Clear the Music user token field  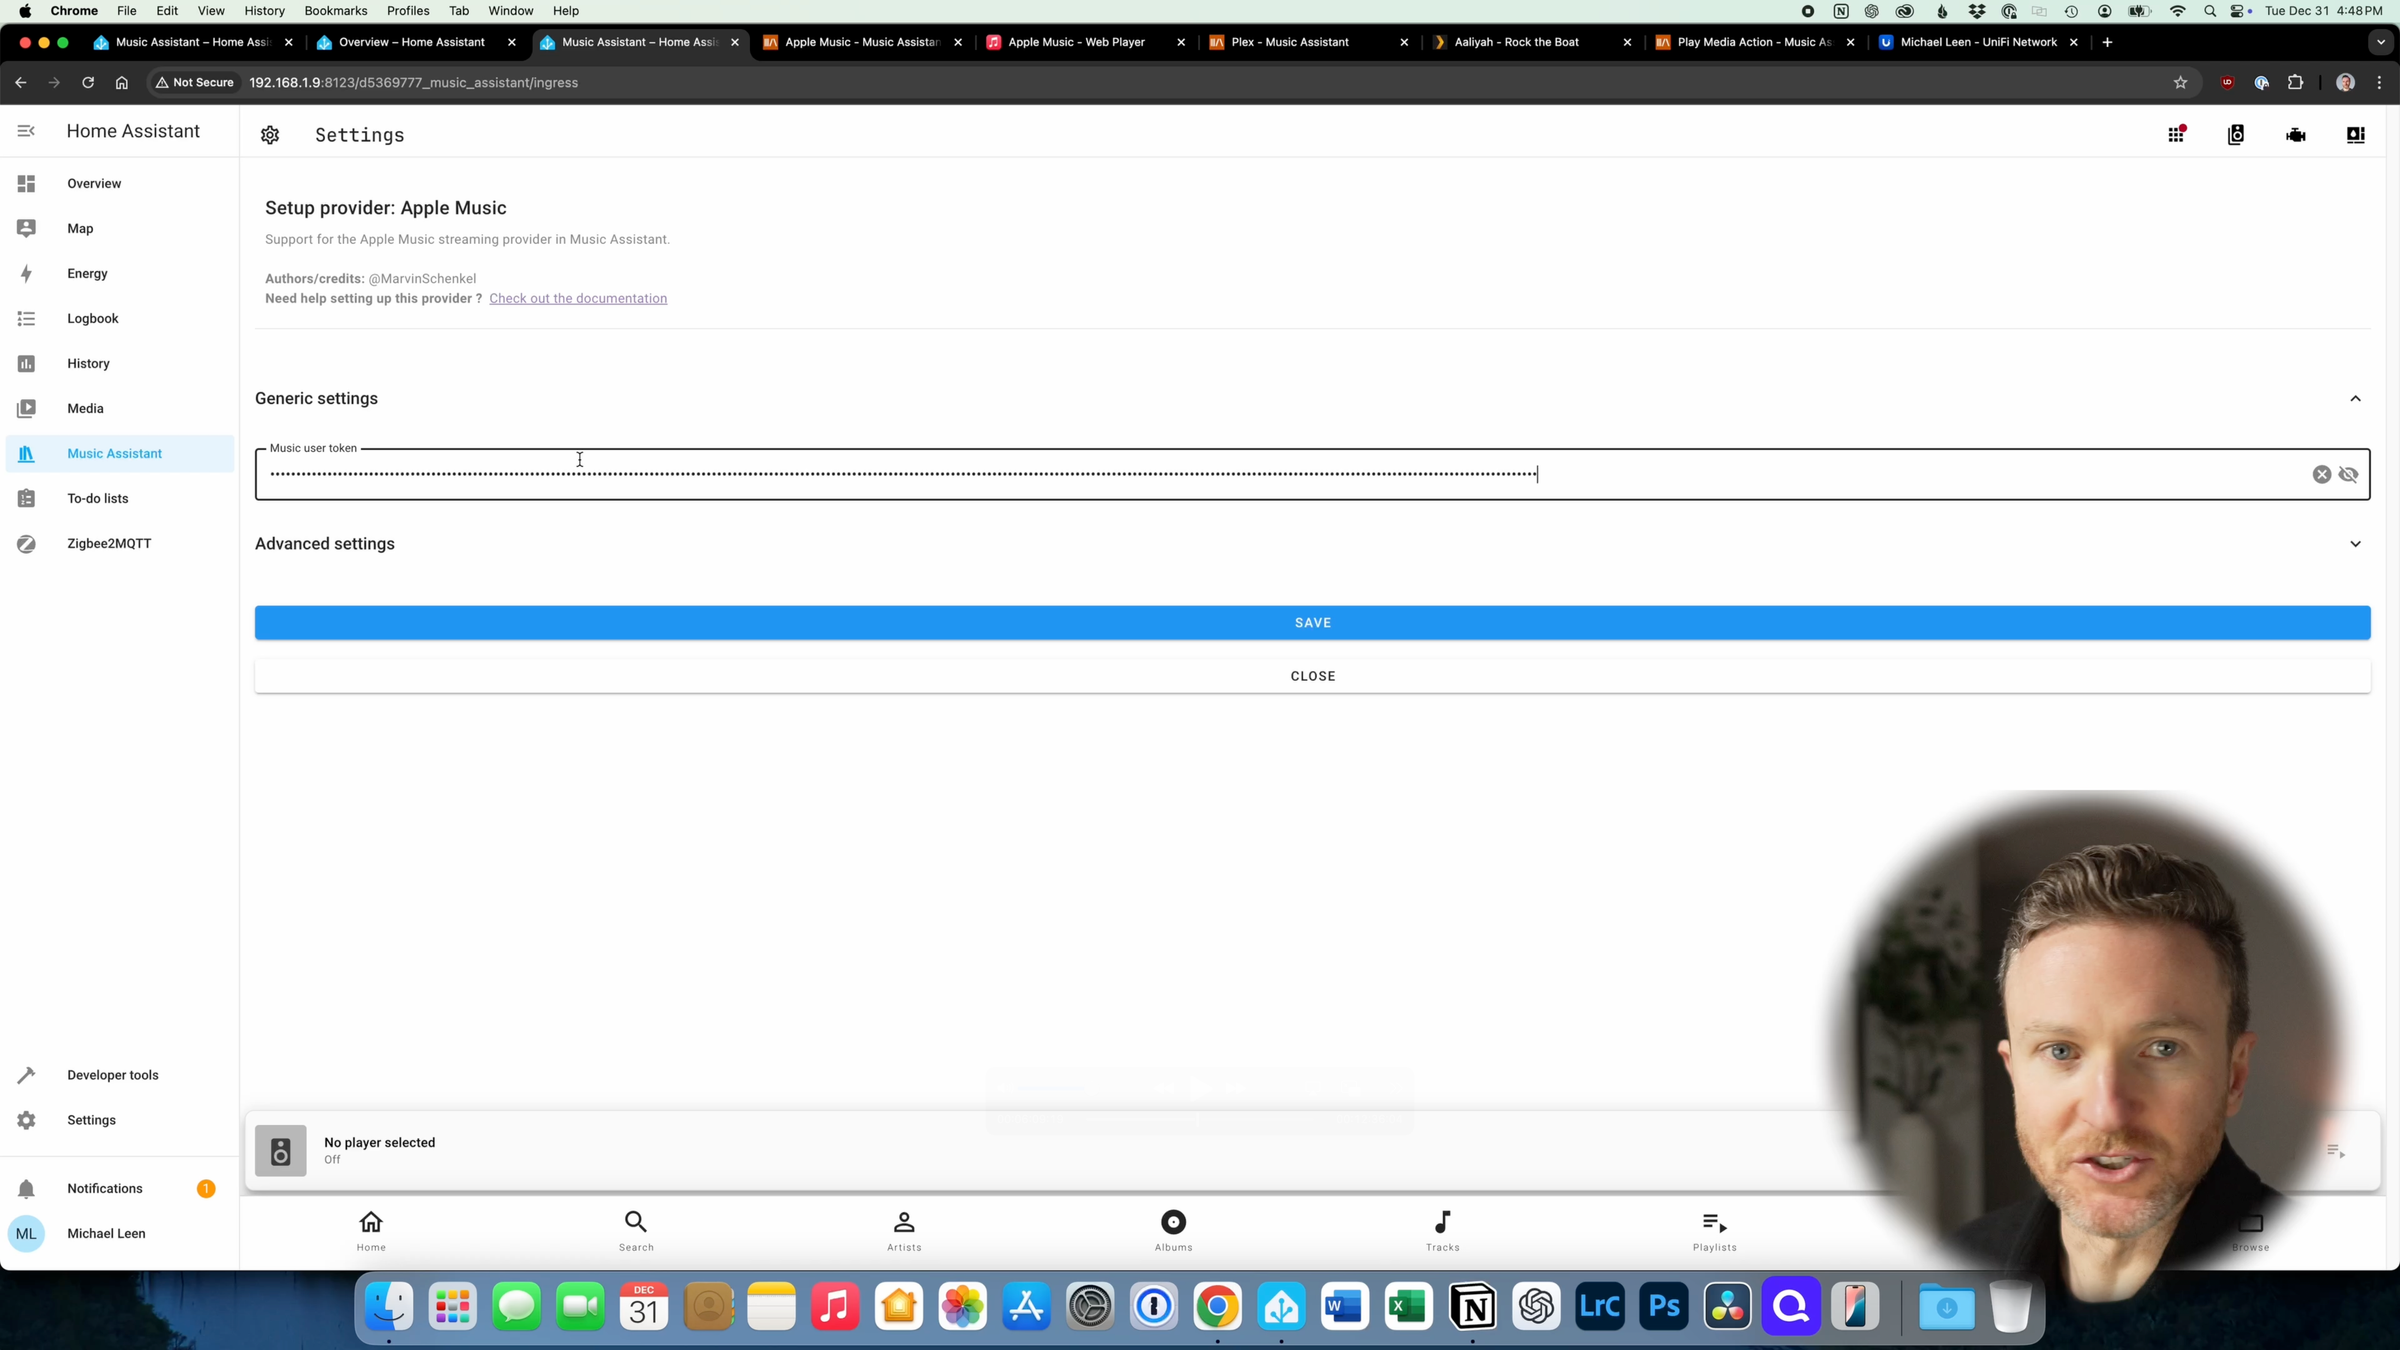2322,474
